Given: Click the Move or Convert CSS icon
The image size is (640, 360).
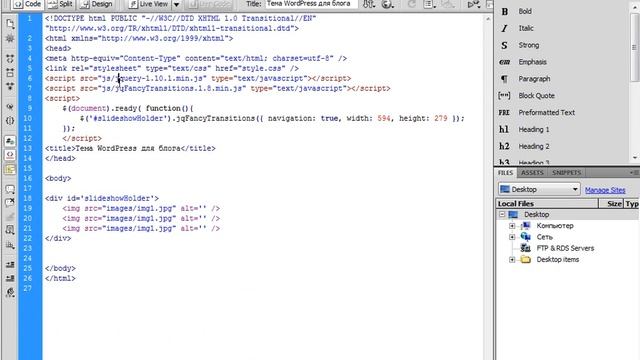Looking at the screenshot, I should [x=10, y=245].
